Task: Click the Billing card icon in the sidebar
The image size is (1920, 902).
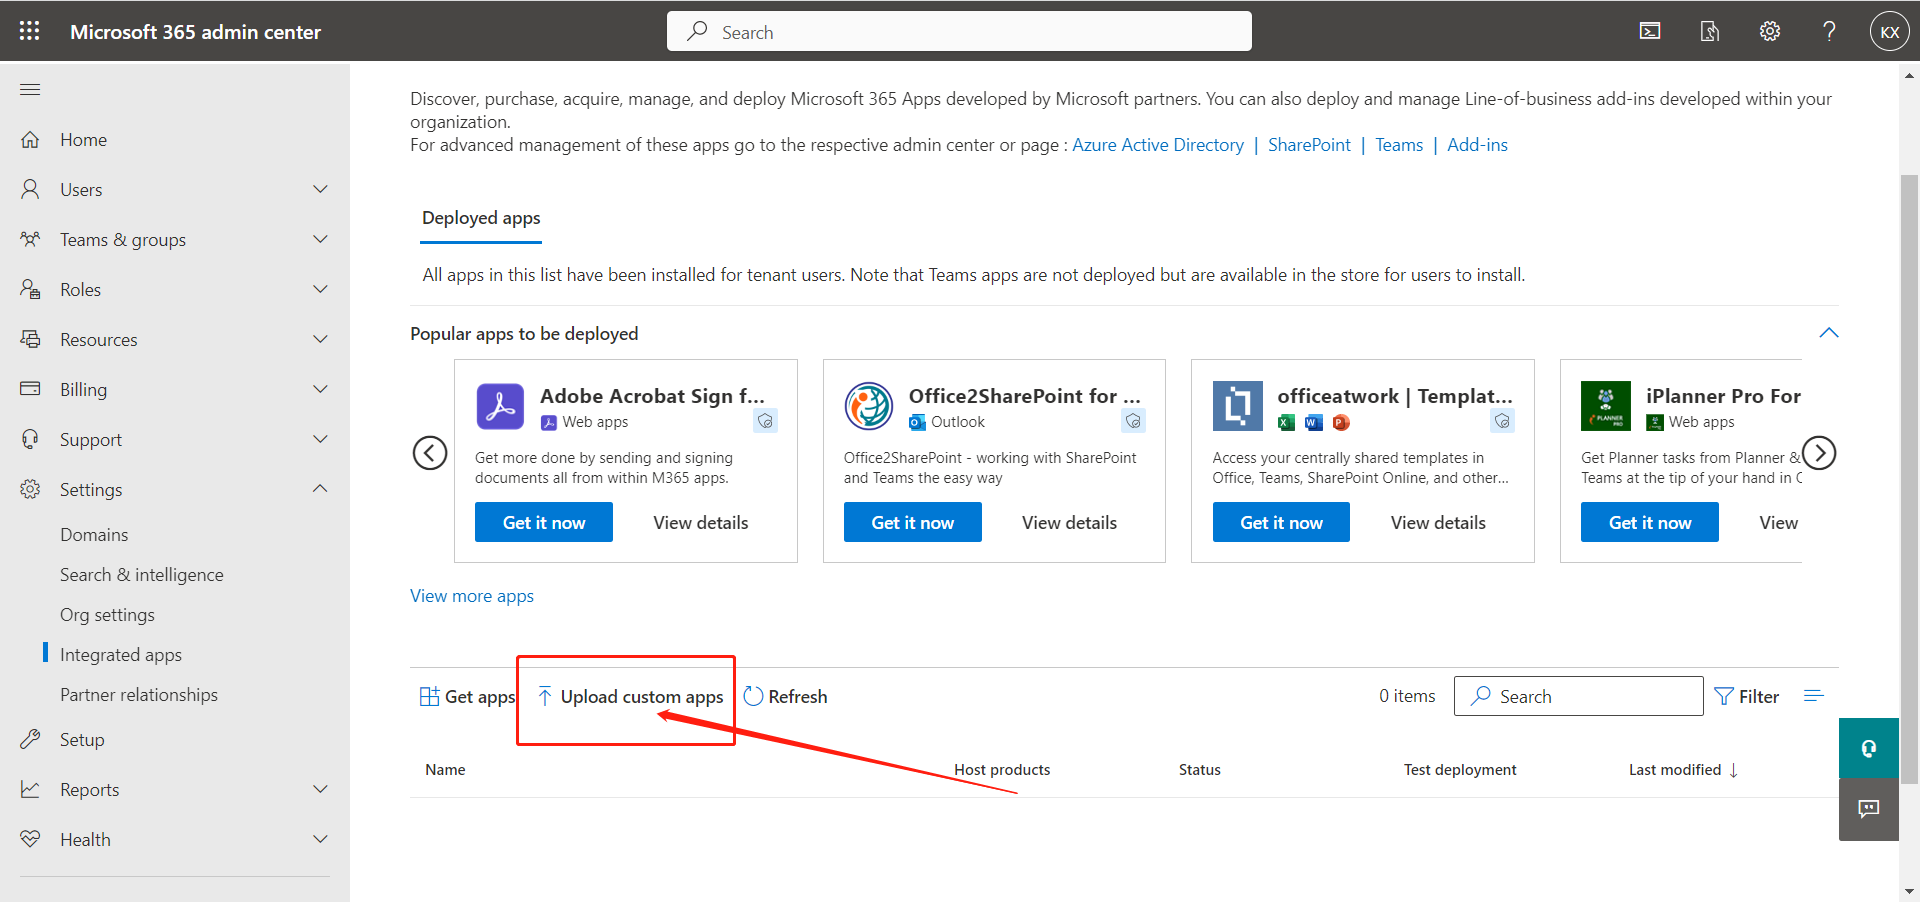Action: tap(30, 389)
